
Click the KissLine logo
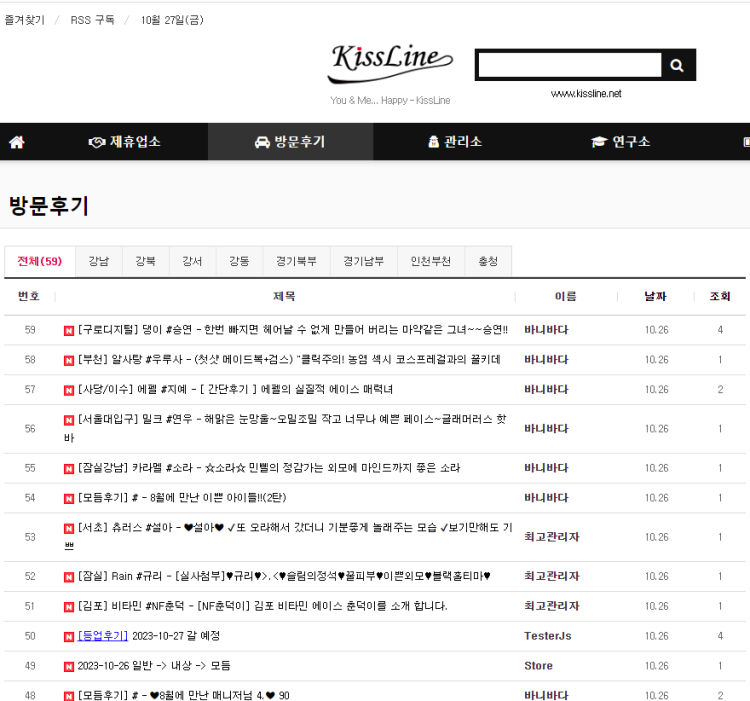(390, 65)
